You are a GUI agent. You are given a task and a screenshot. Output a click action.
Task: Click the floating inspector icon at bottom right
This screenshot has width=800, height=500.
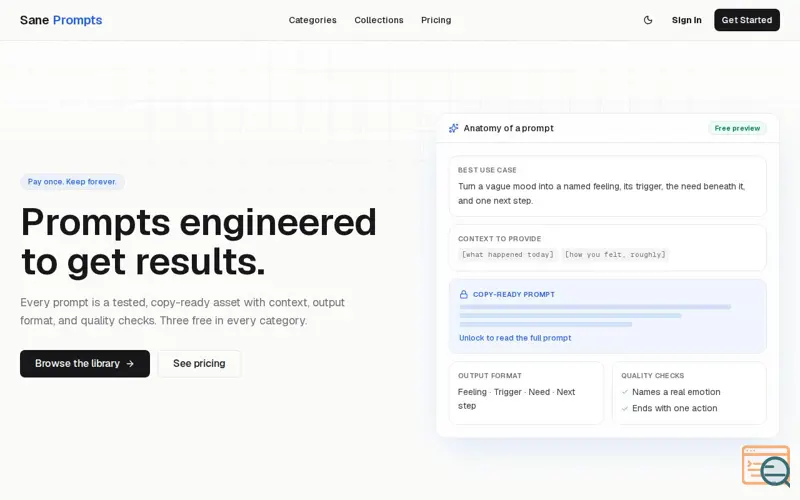[765, 465]
